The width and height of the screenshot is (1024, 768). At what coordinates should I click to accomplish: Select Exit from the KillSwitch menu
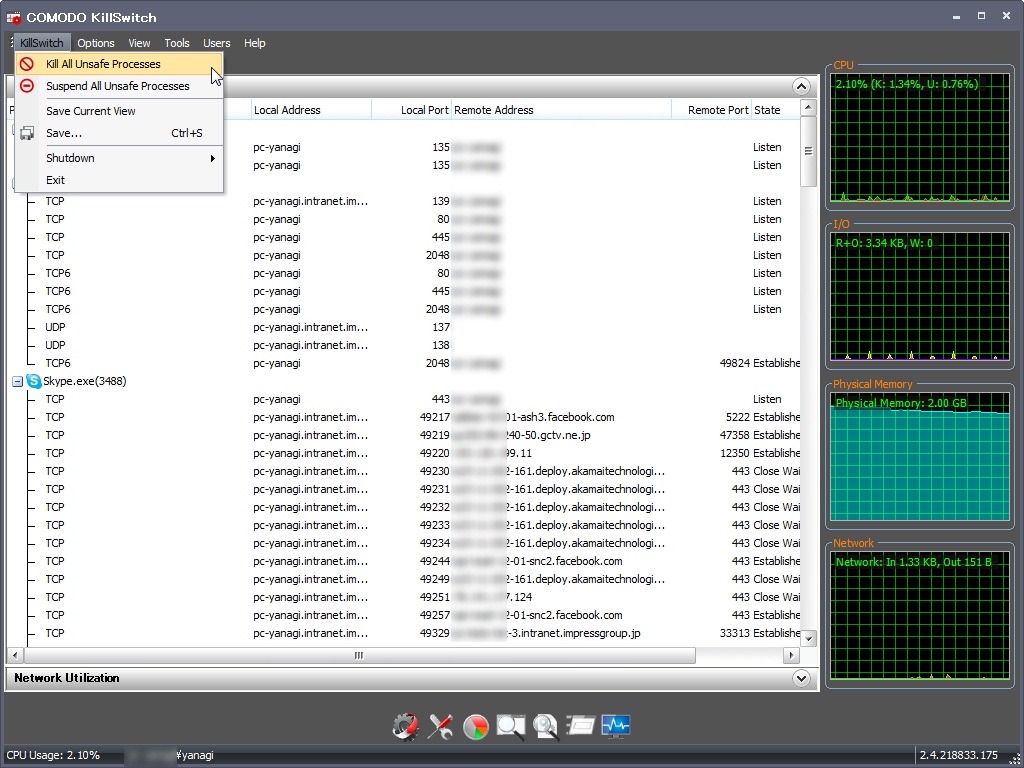[x=119, y=180]
